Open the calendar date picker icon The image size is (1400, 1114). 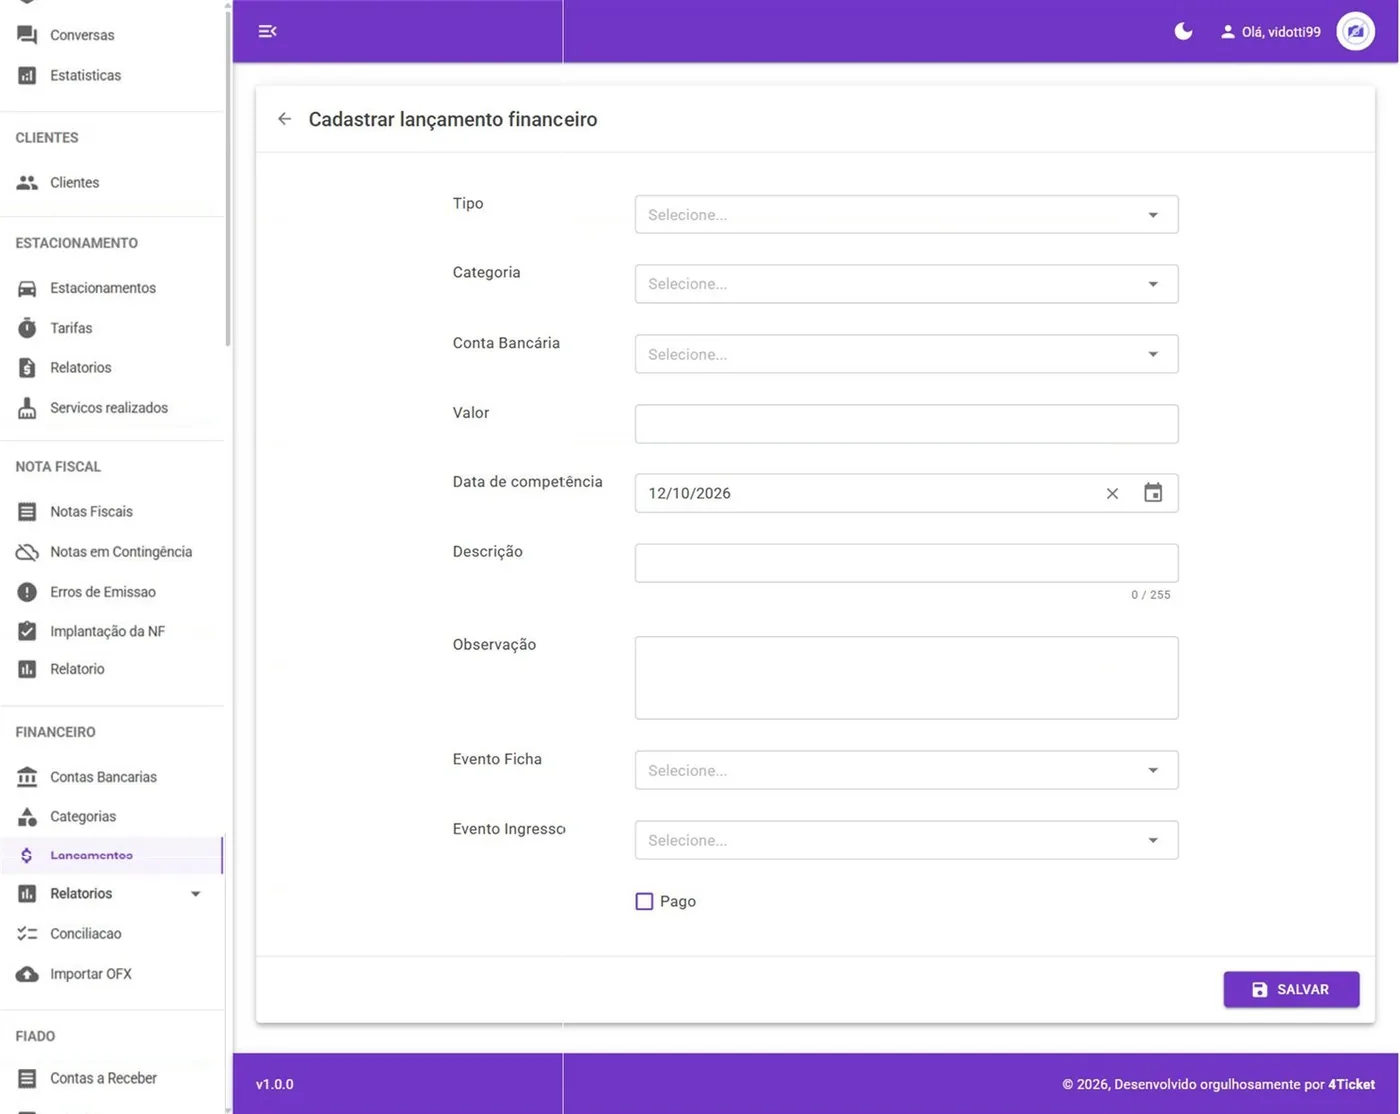pyautogui.click(x=1153, y=493)
